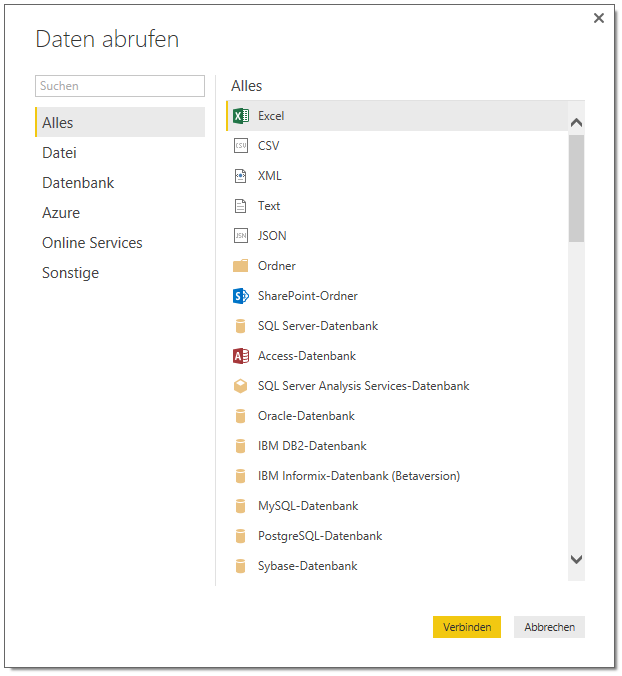Select the MySQL-Datenbank label
622x676 pixels.
click(308, 506)
